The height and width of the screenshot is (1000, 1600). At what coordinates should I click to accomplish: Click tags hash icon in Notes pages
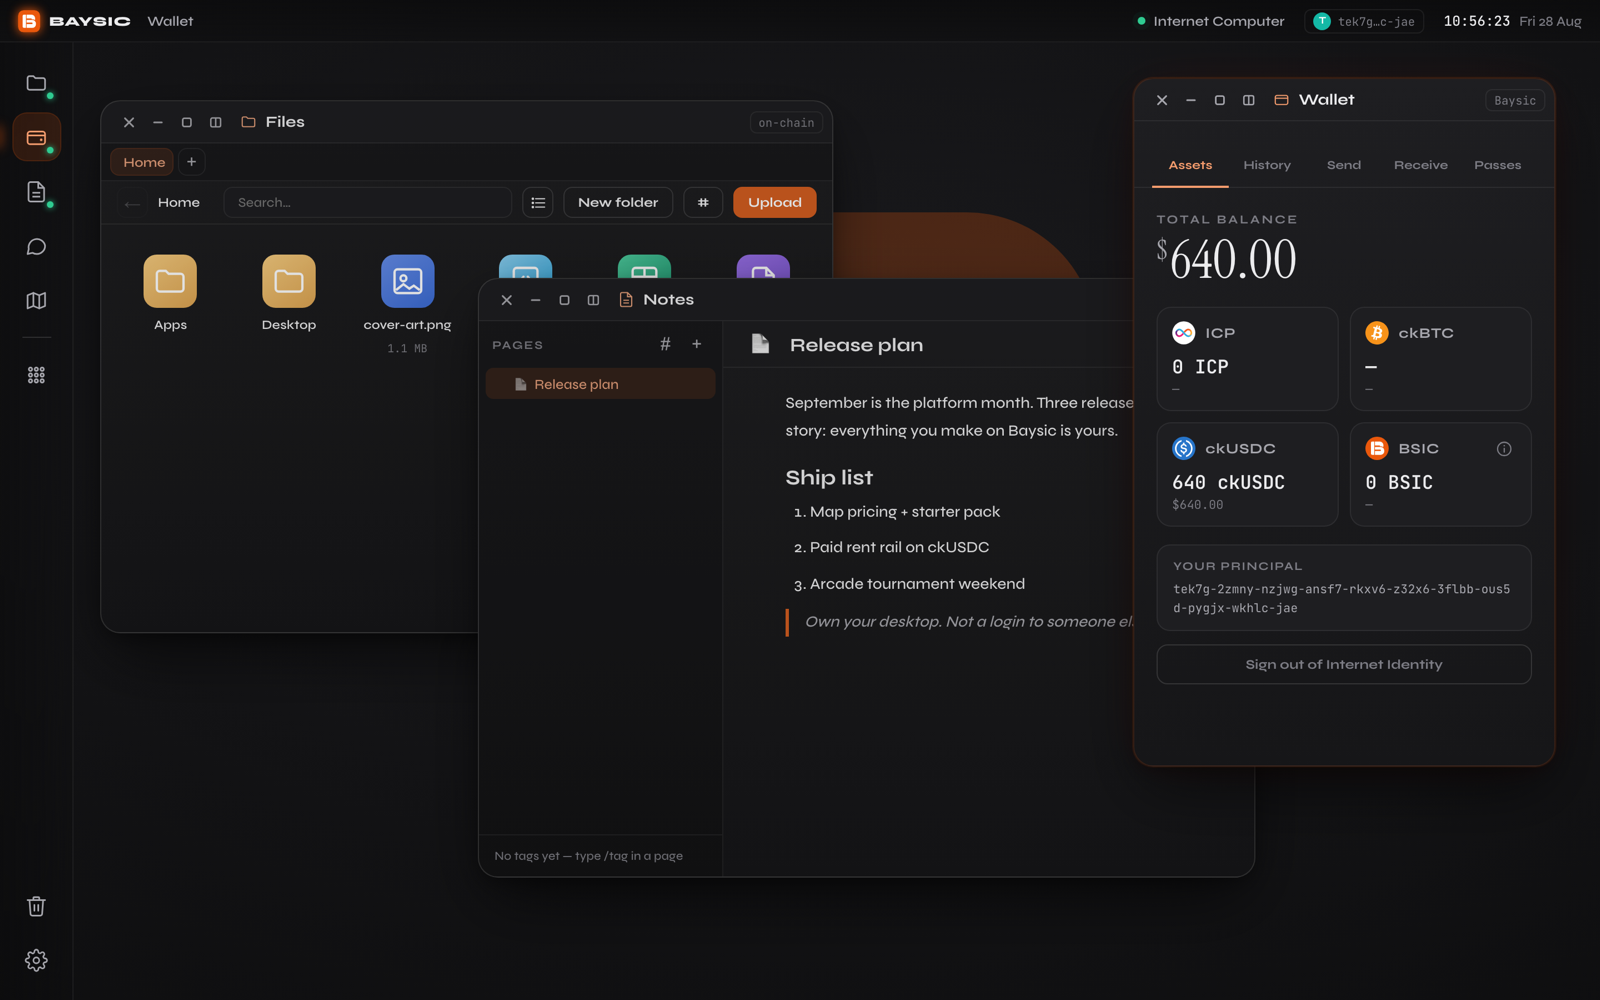(665, 344)
